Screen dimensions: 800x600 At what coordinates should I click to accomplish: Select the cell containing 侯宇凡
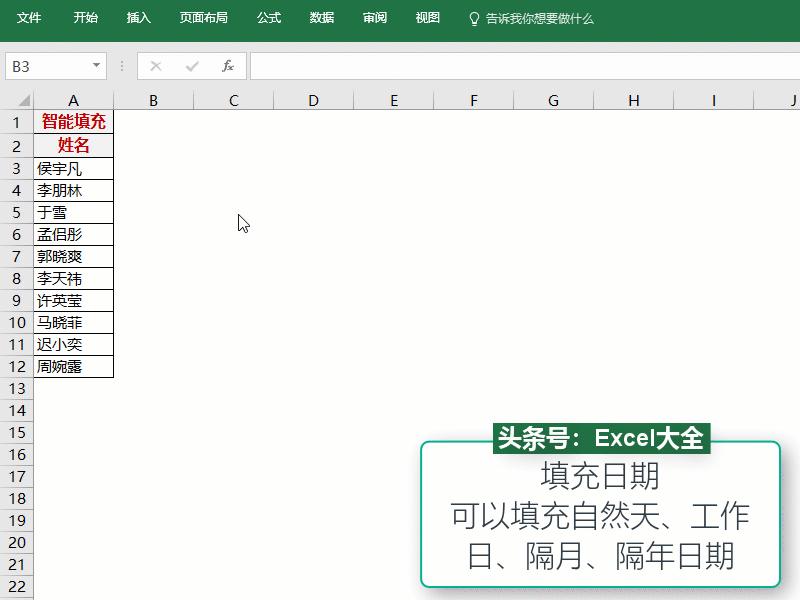point(74,167)
